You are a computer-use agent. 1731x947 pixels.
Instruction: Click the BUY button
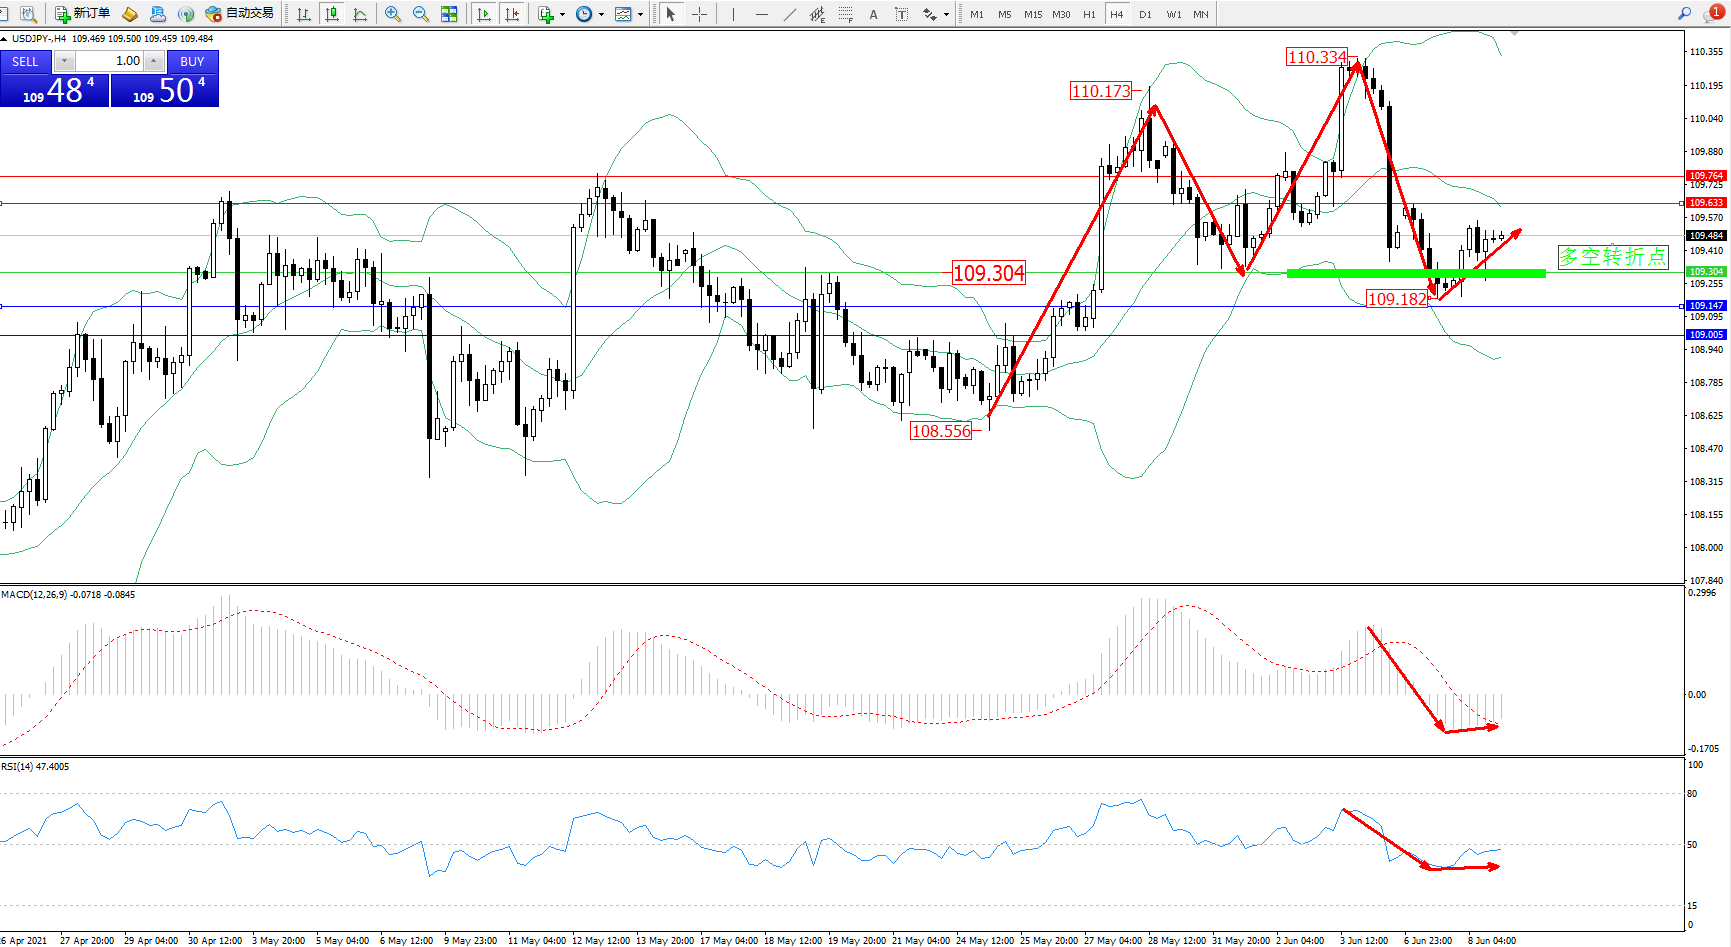pyautogui.click(x=192, y=61)
